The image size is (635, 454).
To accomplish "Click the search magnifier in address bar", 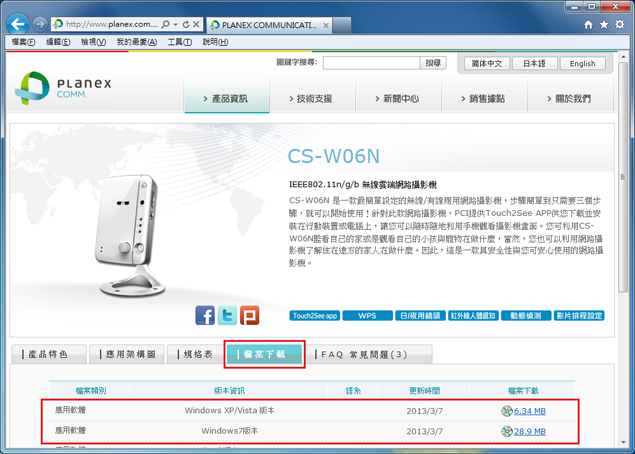I will pyautogui.click(x=166, y=24).
